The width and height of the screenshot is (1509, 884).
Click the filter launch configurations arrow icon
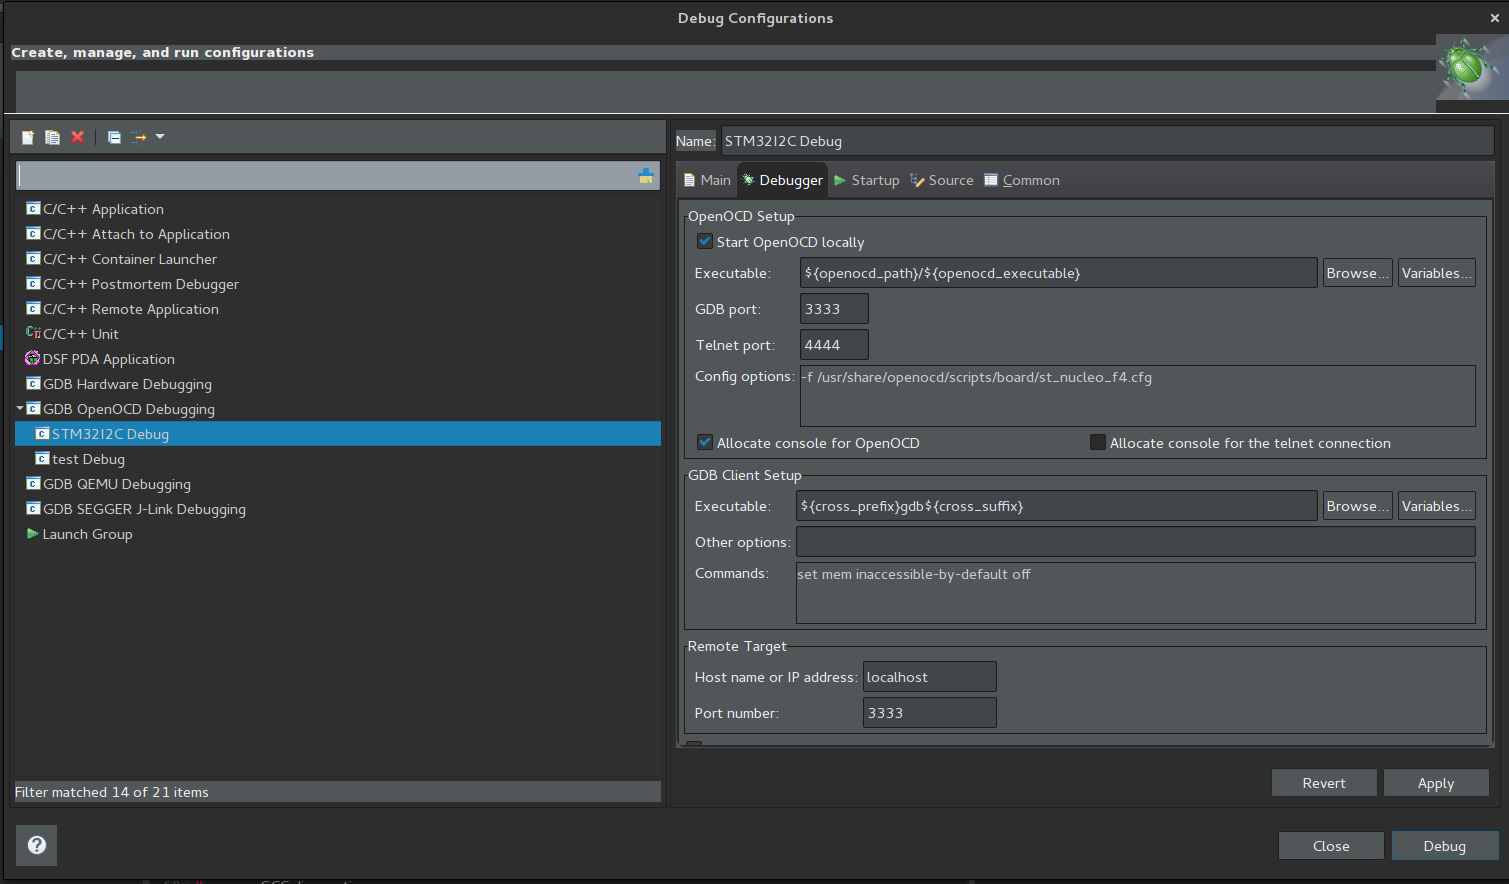[x=138, y=137]
